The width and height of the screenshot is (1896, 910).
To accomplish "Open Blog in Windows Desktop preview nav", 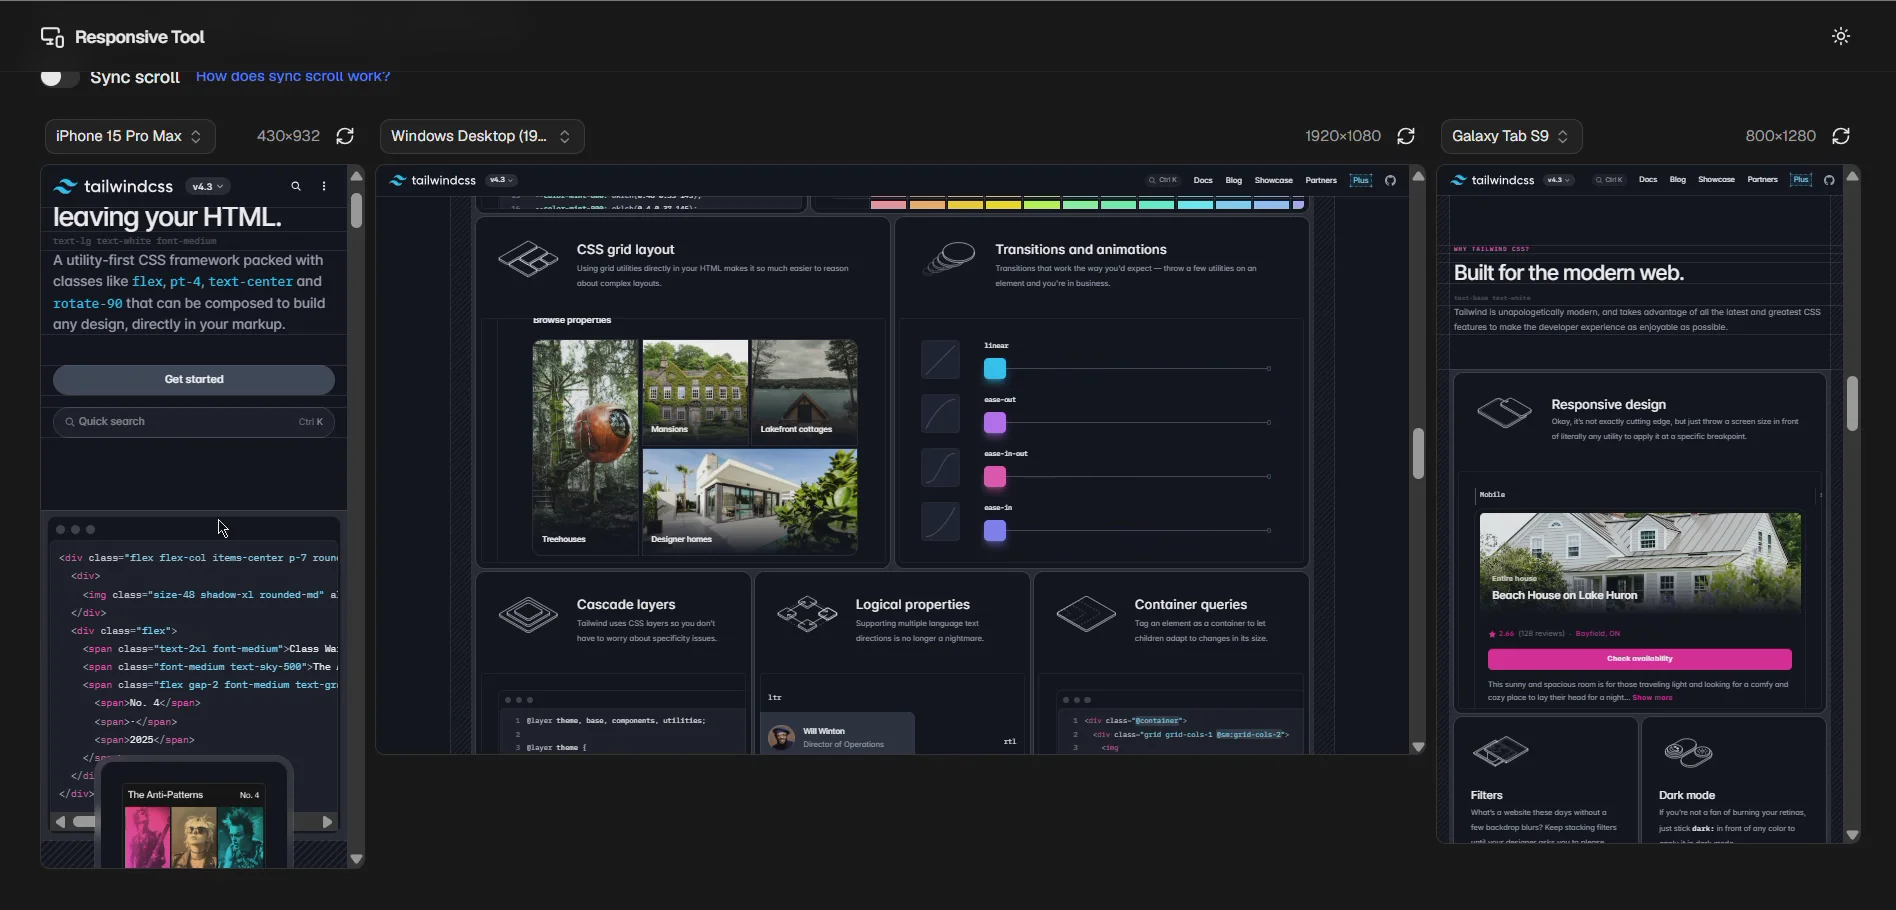I will (x=1234, y=181).
